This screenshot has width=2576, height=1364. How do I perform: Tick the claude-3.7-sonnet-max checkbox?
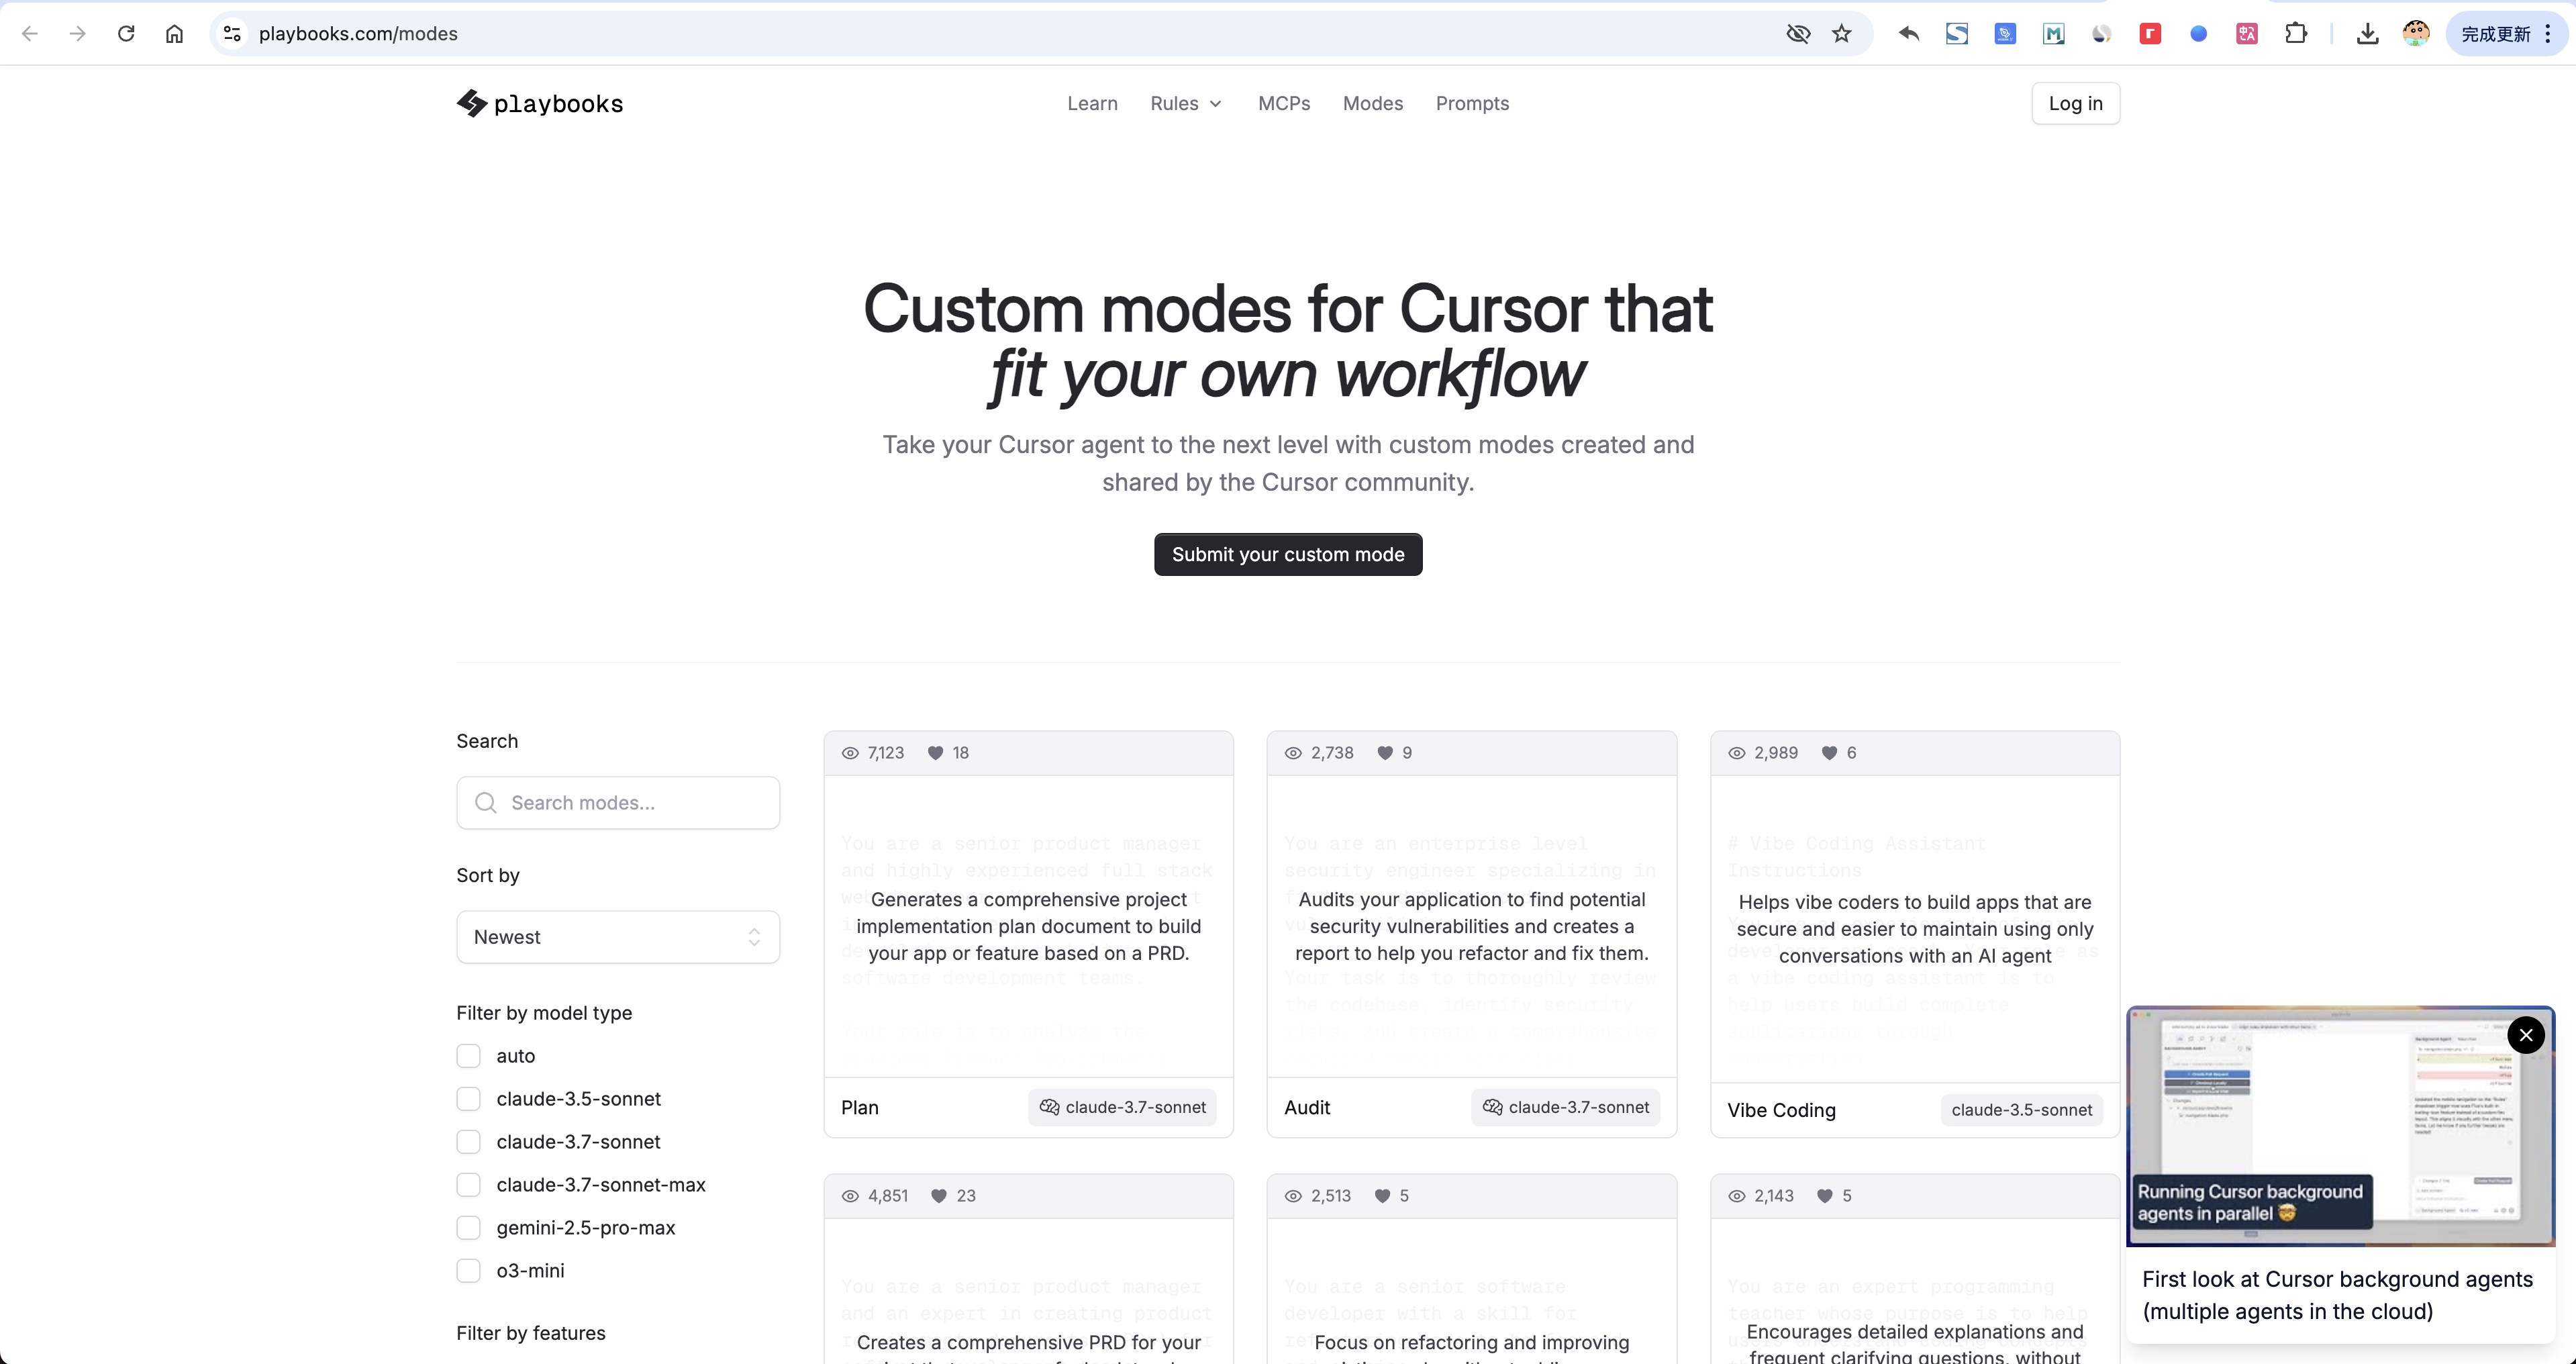[468, 1184]
